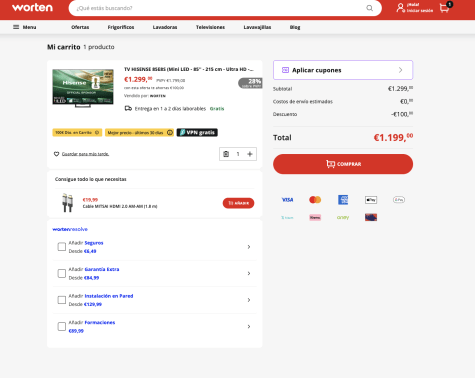The width and height of the screenshot is (475, 378).
Task: Open the hamburger Menu icon
Action: coord(16,27)
